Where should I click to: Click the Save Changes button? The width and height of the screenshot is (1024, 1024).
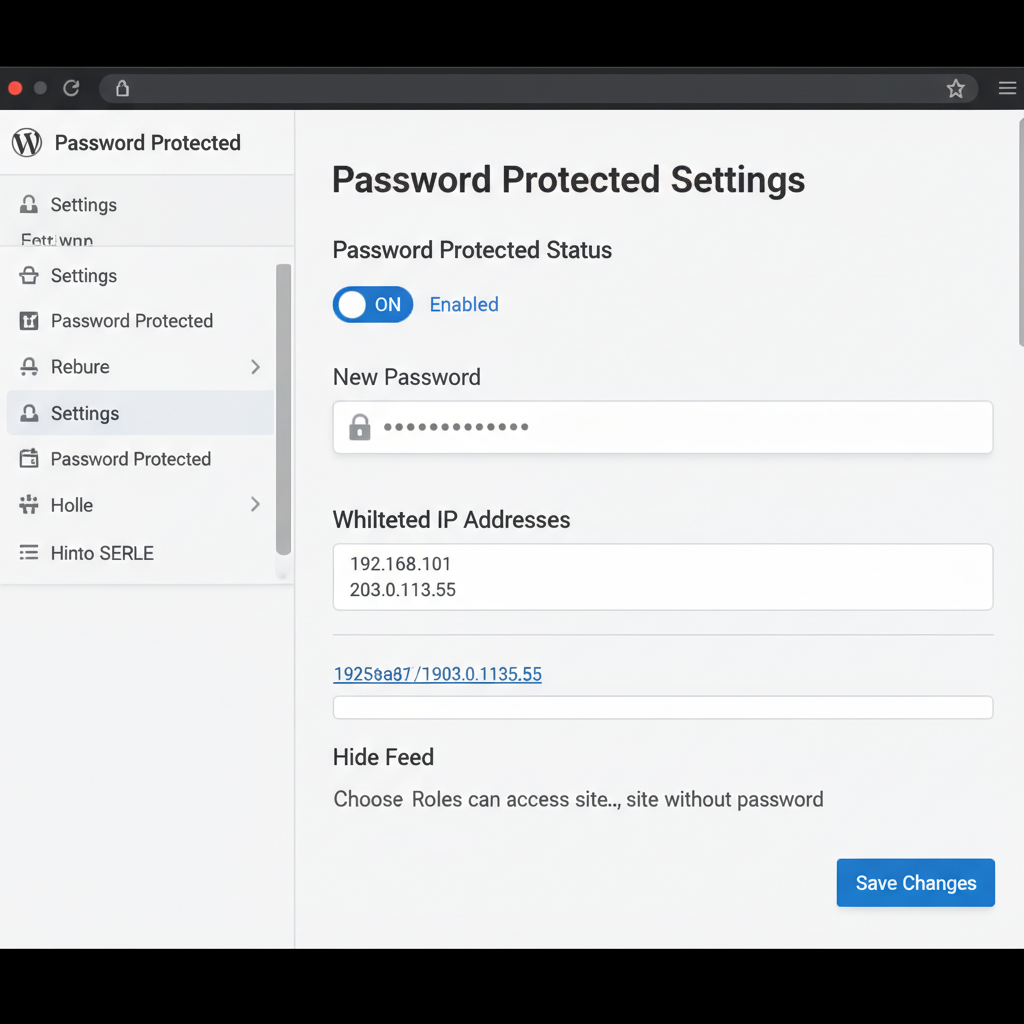click(915, 883)
